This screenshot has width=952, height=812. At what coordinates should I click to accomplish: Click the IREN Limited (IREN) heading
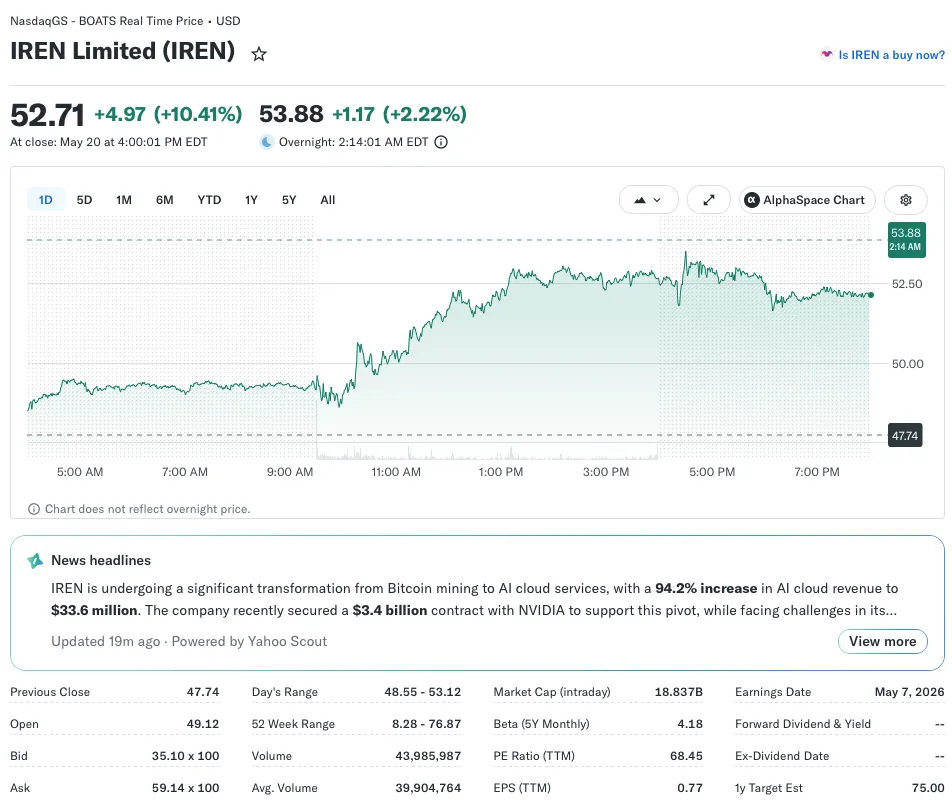(123, 51)
